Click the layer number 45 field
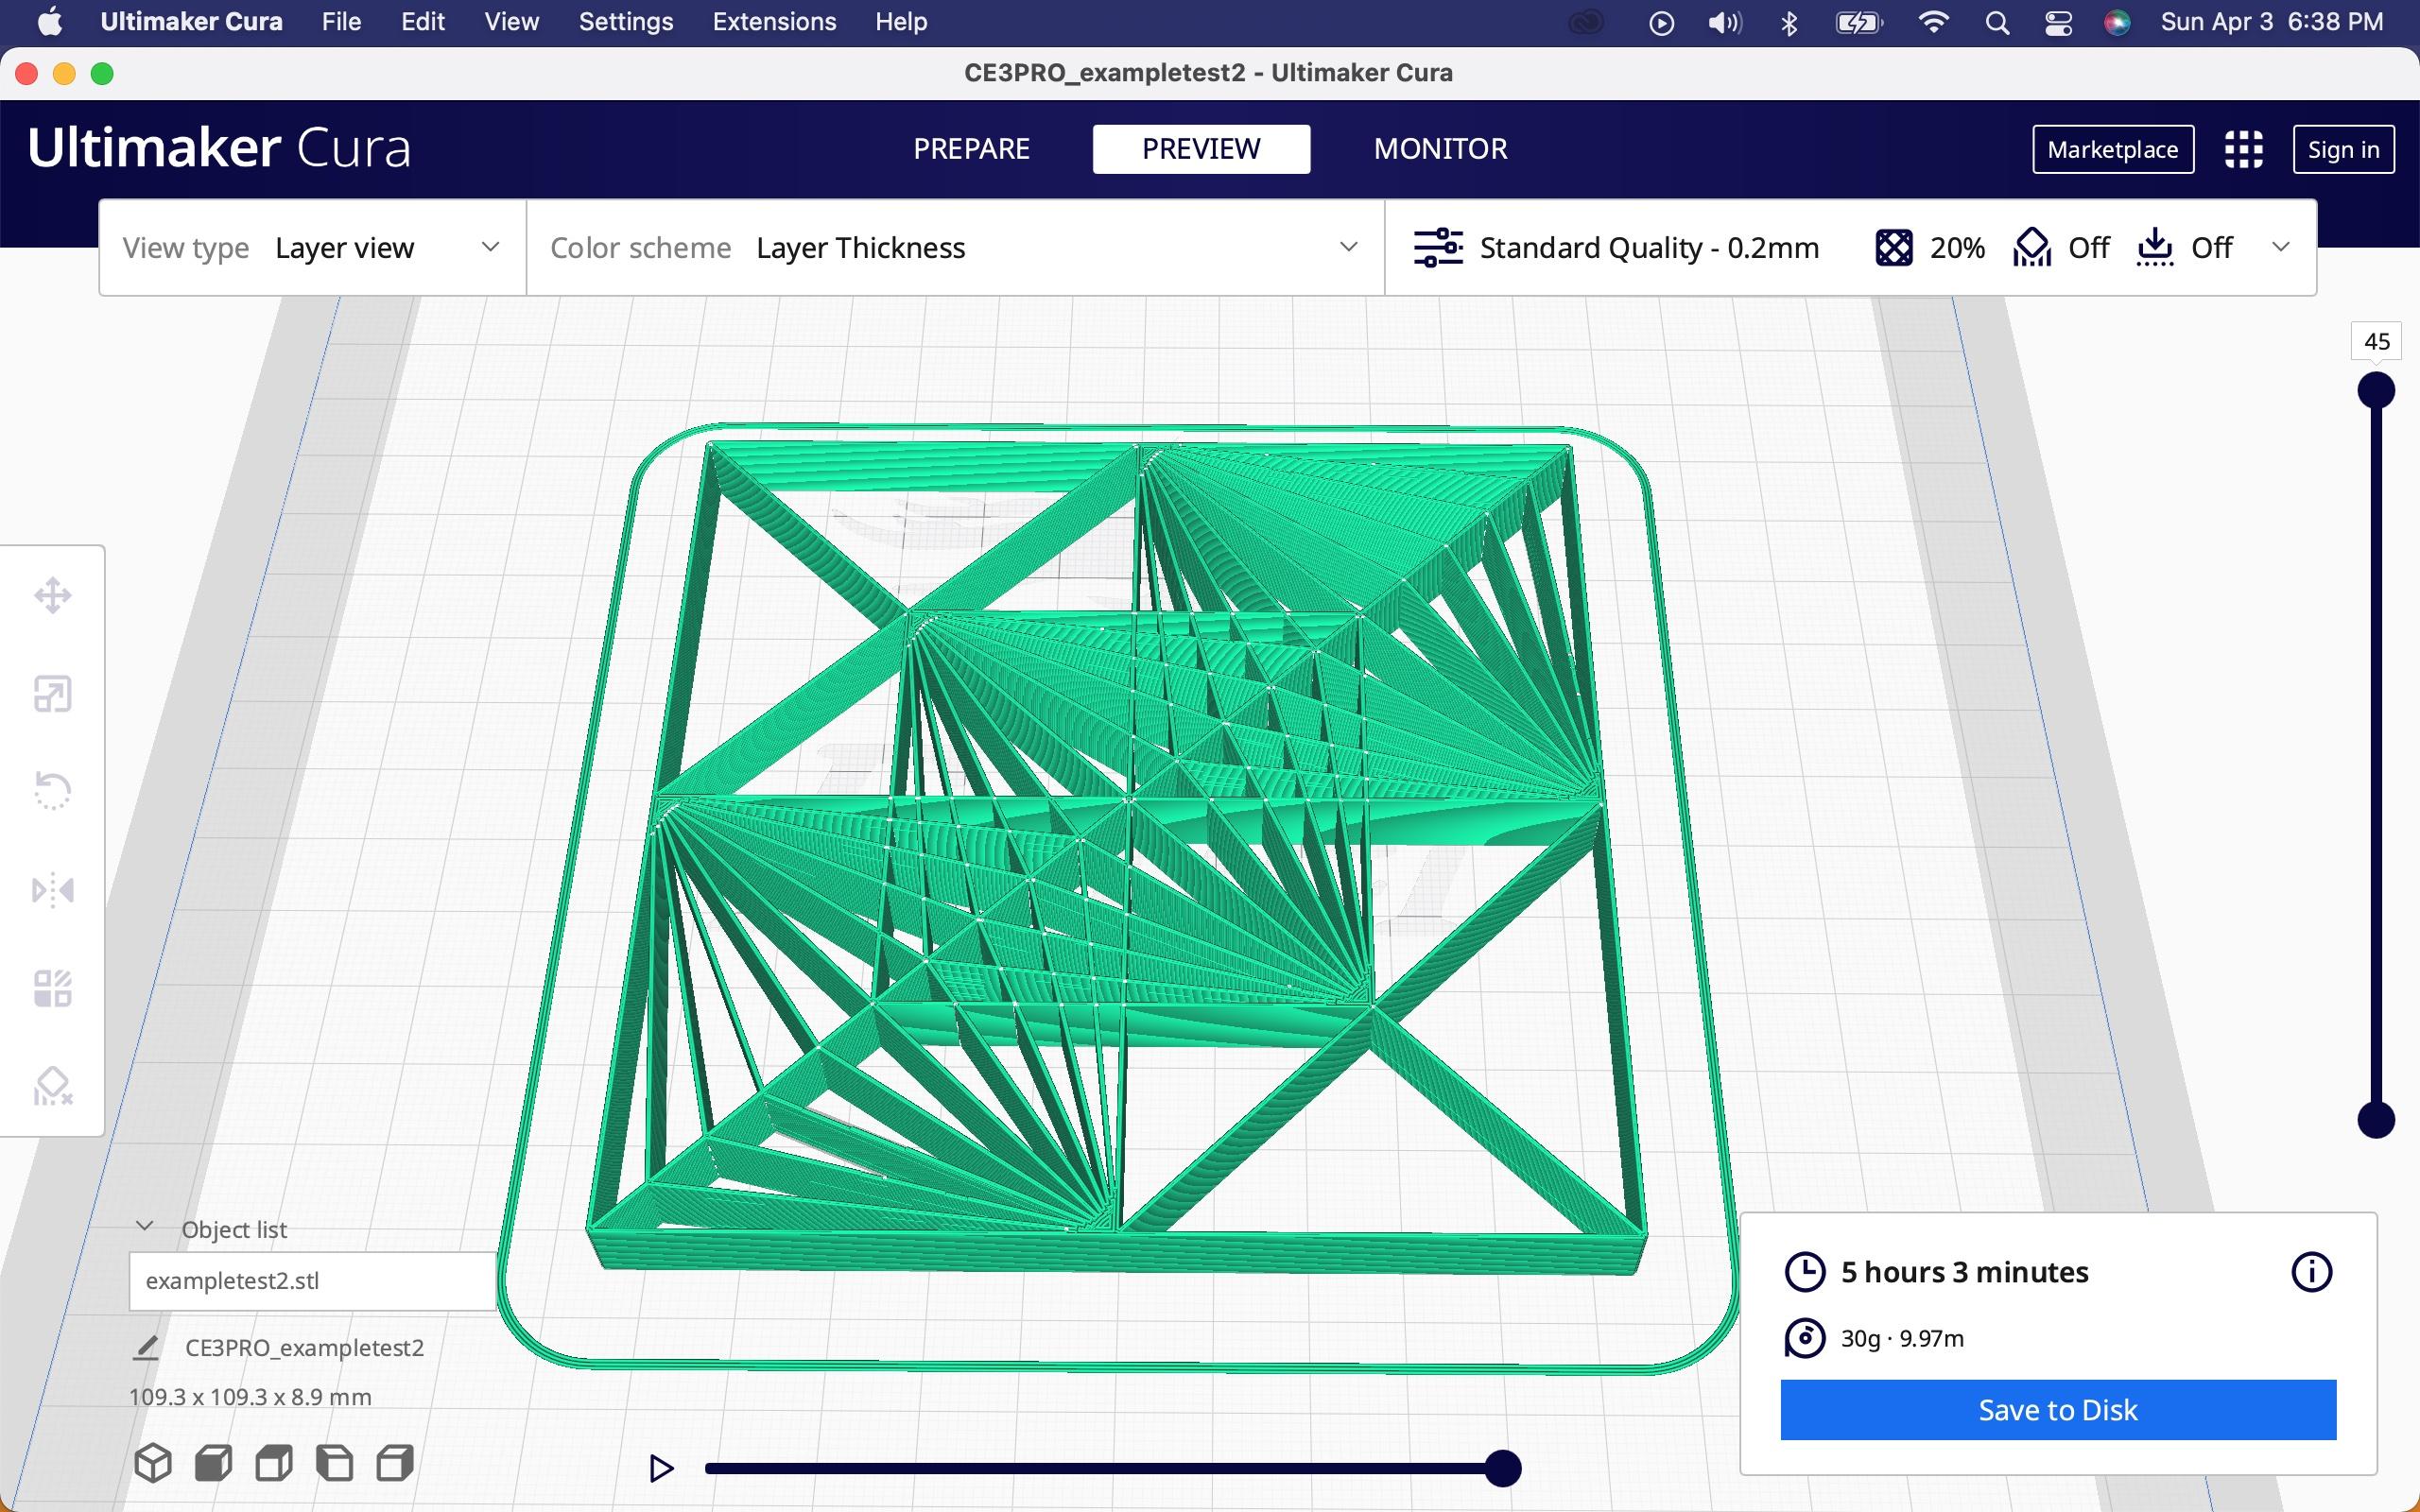Image resolution: width=2420 pixels, height=1512 pixels. (2376, 341)
